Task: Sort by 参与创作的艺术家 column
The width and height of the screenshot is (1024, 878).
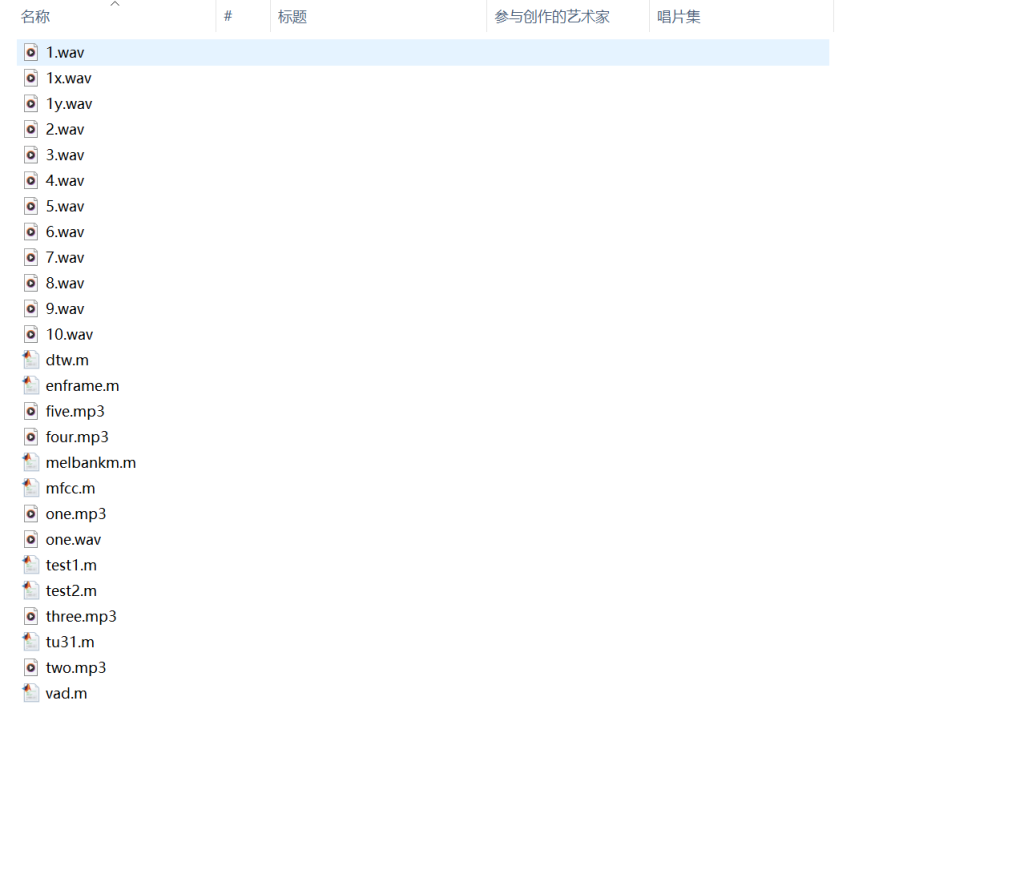Action: coord(552,17)
